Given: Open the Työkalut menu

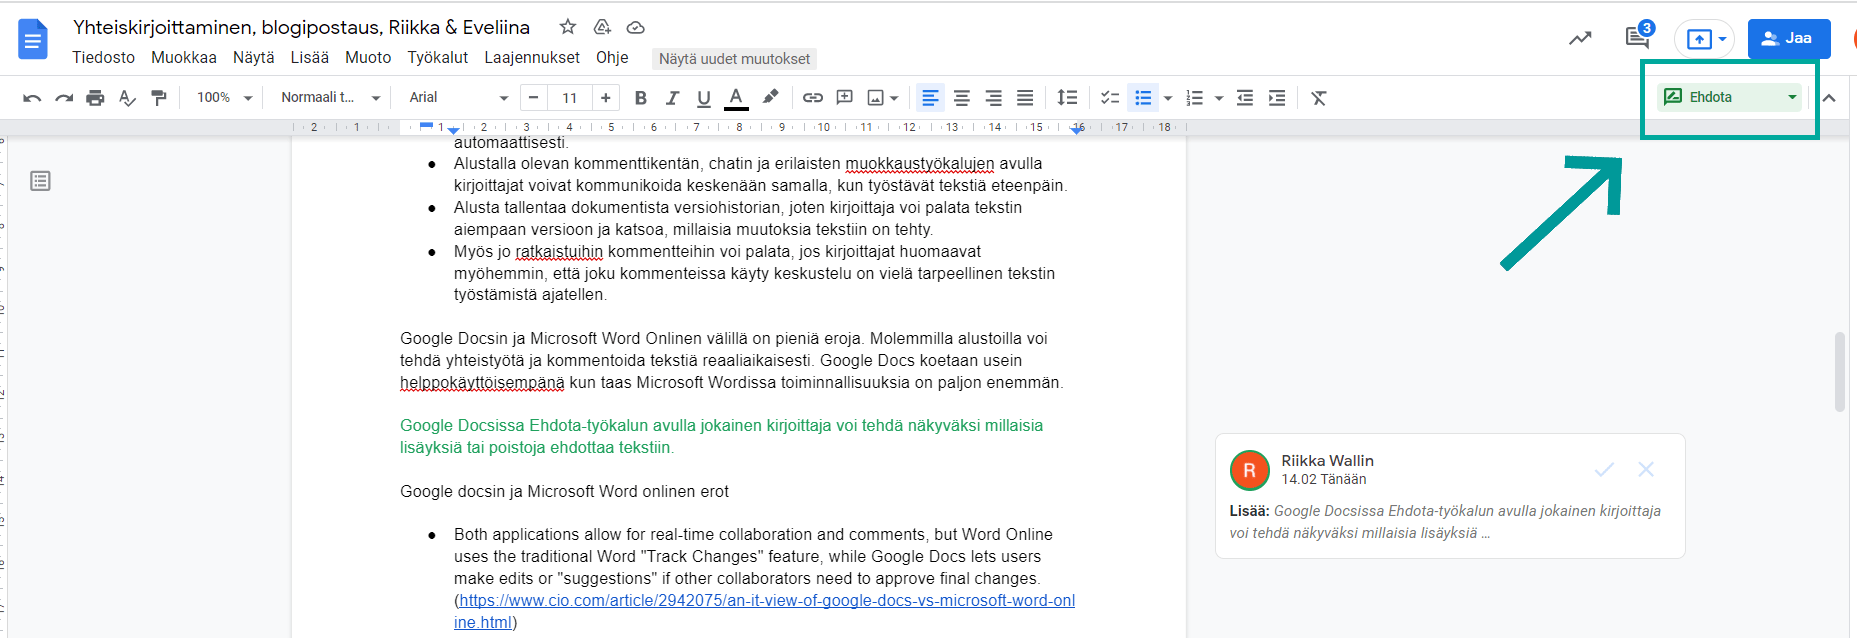Looking at the screenshot, I should (x=437, y=58).
